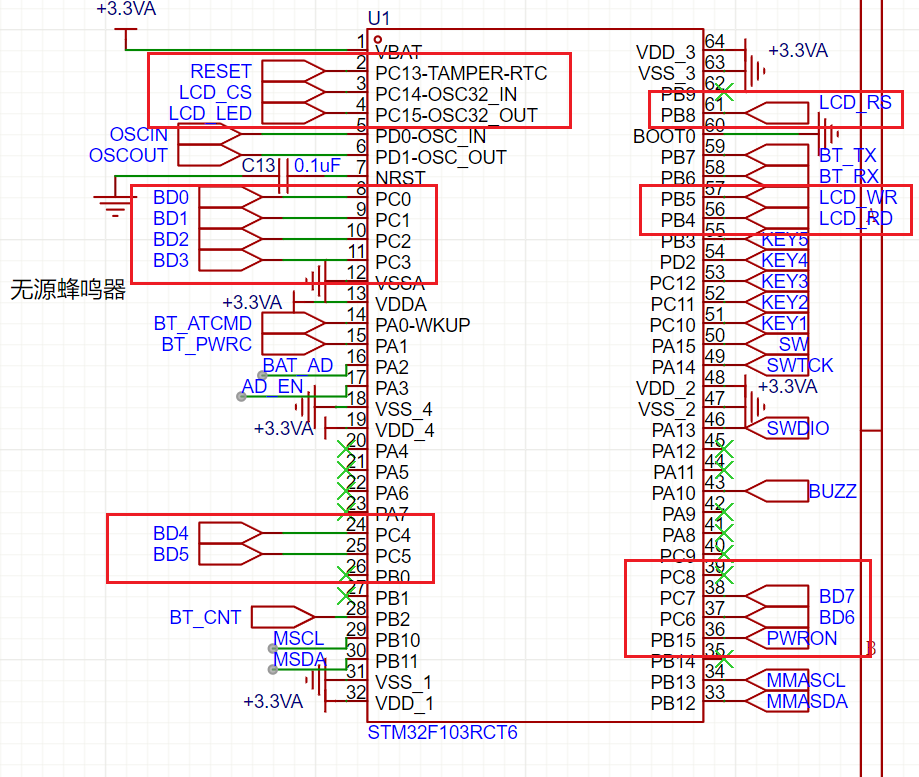Select the LCD_RD net label

pos(856,219)
